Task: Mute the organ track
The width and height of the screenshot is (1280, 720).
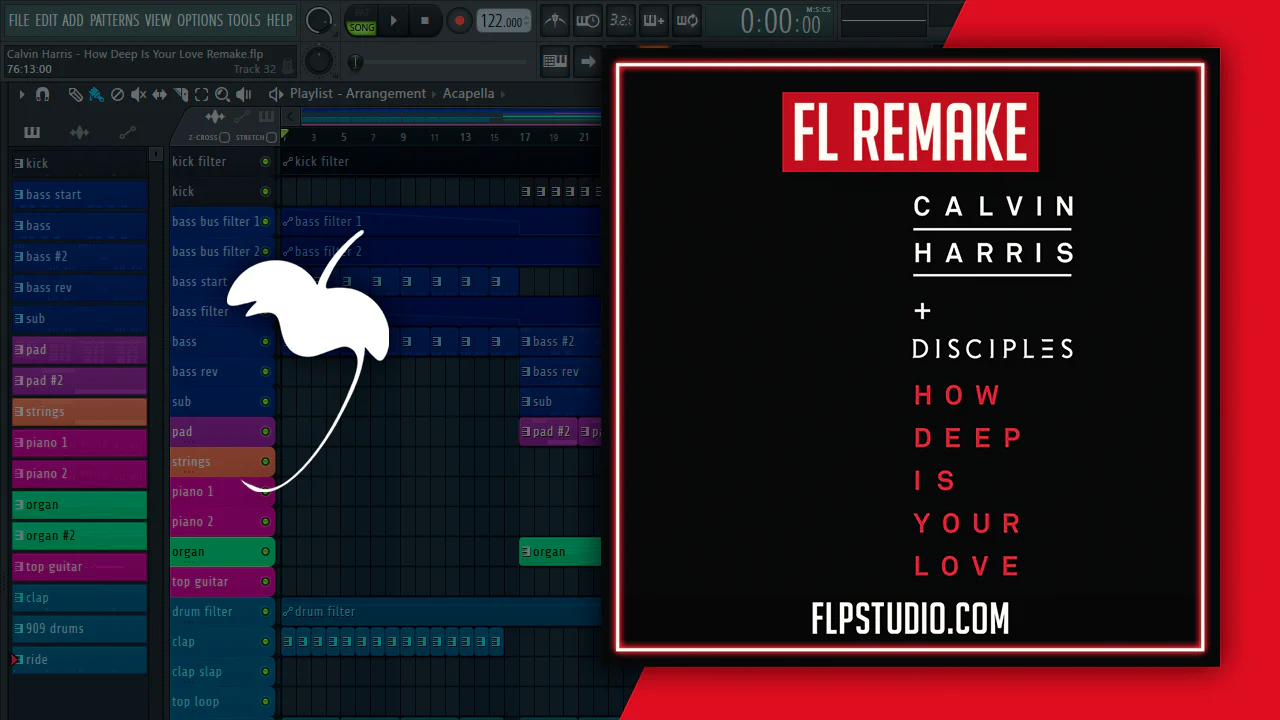Action: [x=265, y=551]
